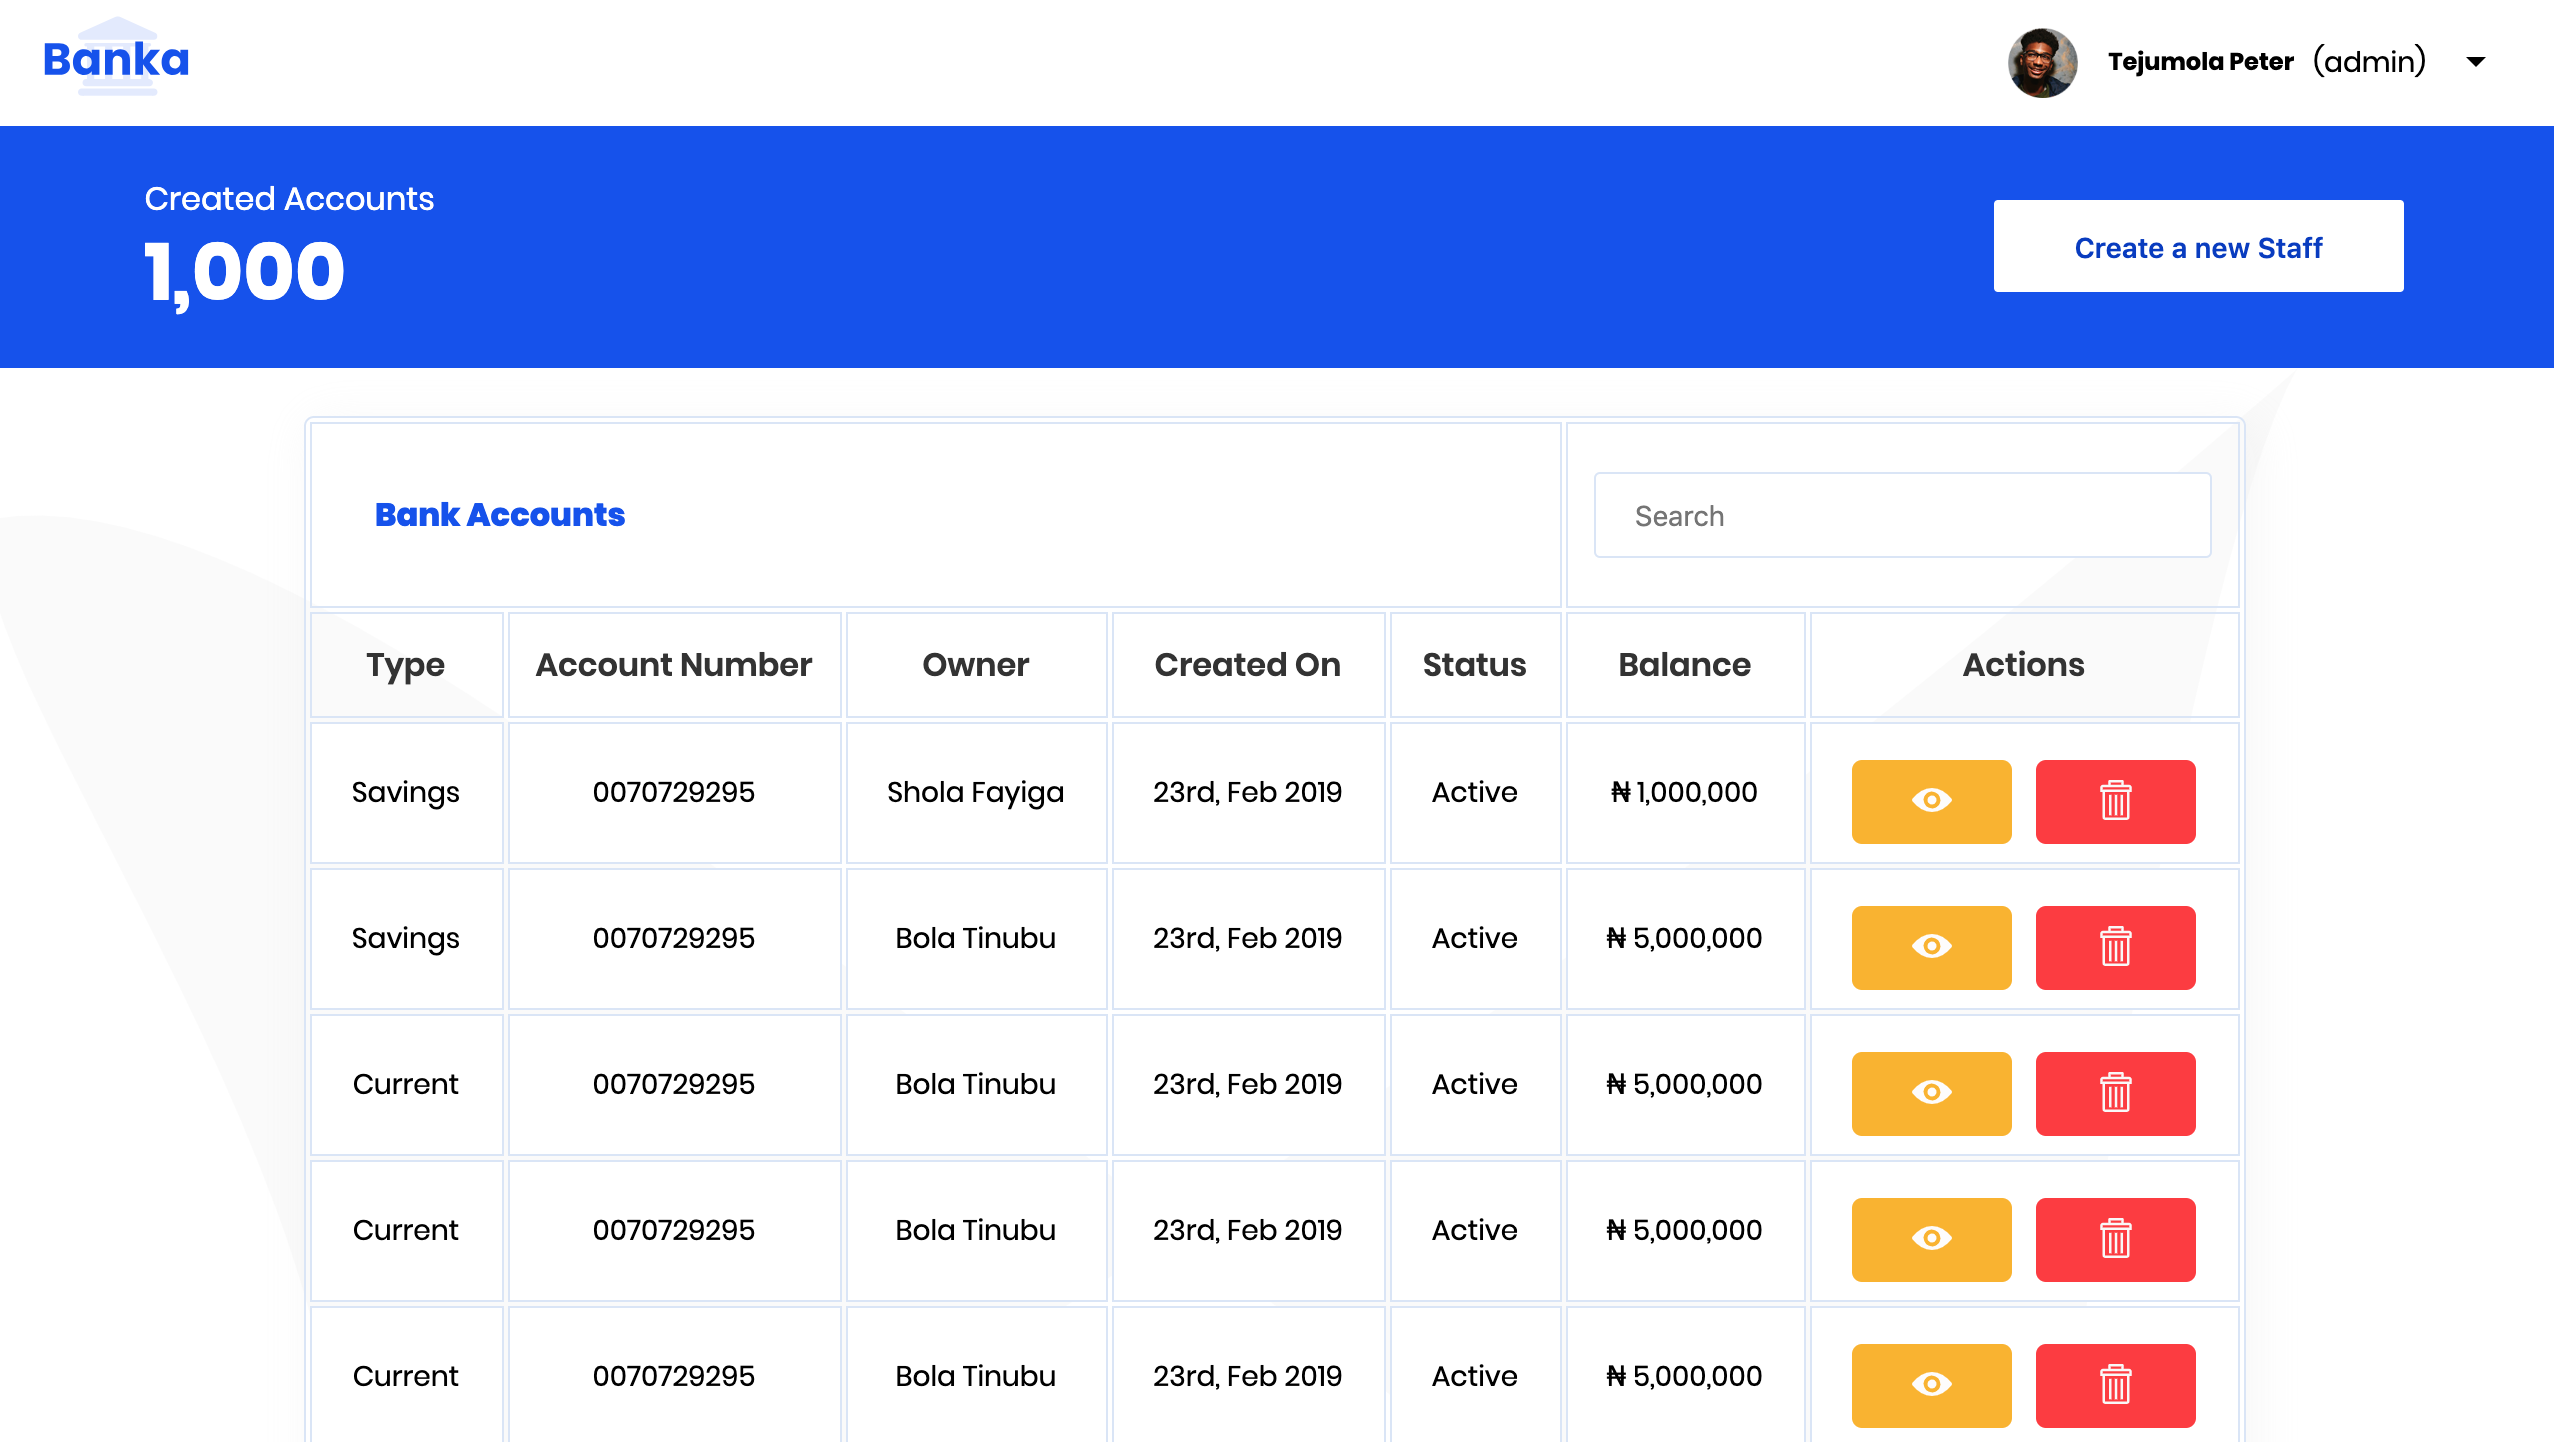Click eye icon in first Current row
The image size is (2554, 1442).
point(1931,1093)
